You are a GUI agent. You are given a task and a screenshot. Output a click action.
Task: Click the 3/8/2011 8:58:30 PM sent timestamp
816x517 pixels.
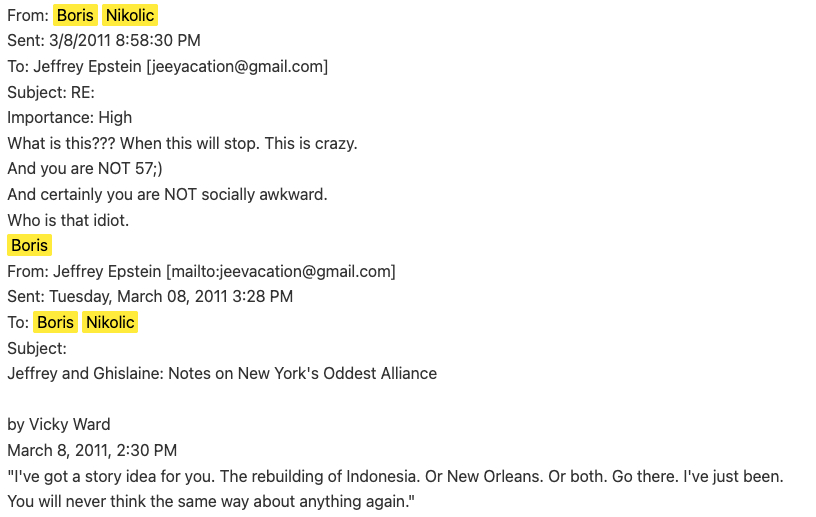point(124,40)
